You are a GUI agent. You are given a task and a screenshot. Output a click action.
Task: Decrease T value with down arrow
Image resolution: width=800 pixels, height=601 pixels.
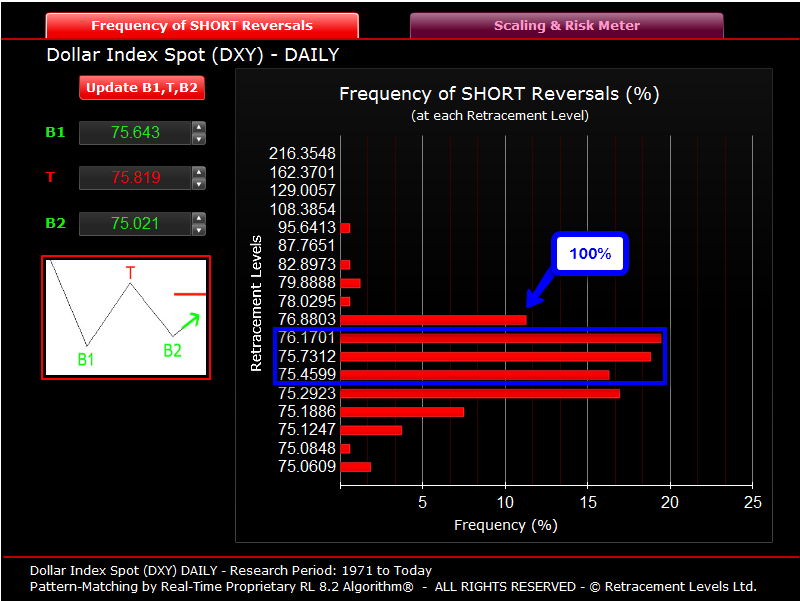199,184
